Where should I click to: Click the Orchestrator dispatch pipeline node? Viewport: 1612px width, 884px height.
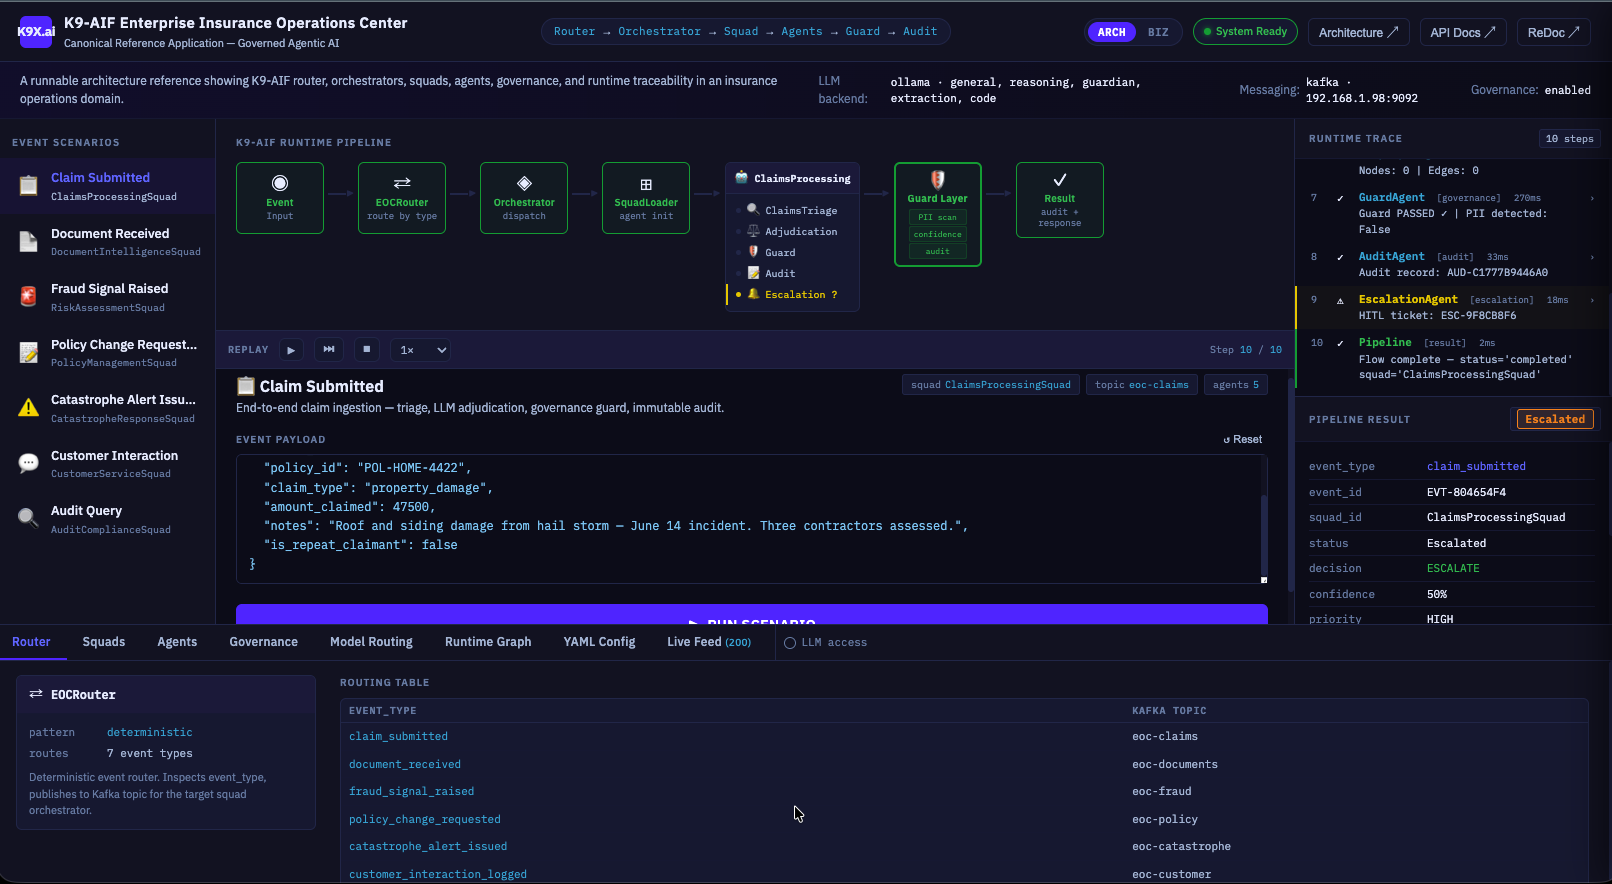point(524,198)
